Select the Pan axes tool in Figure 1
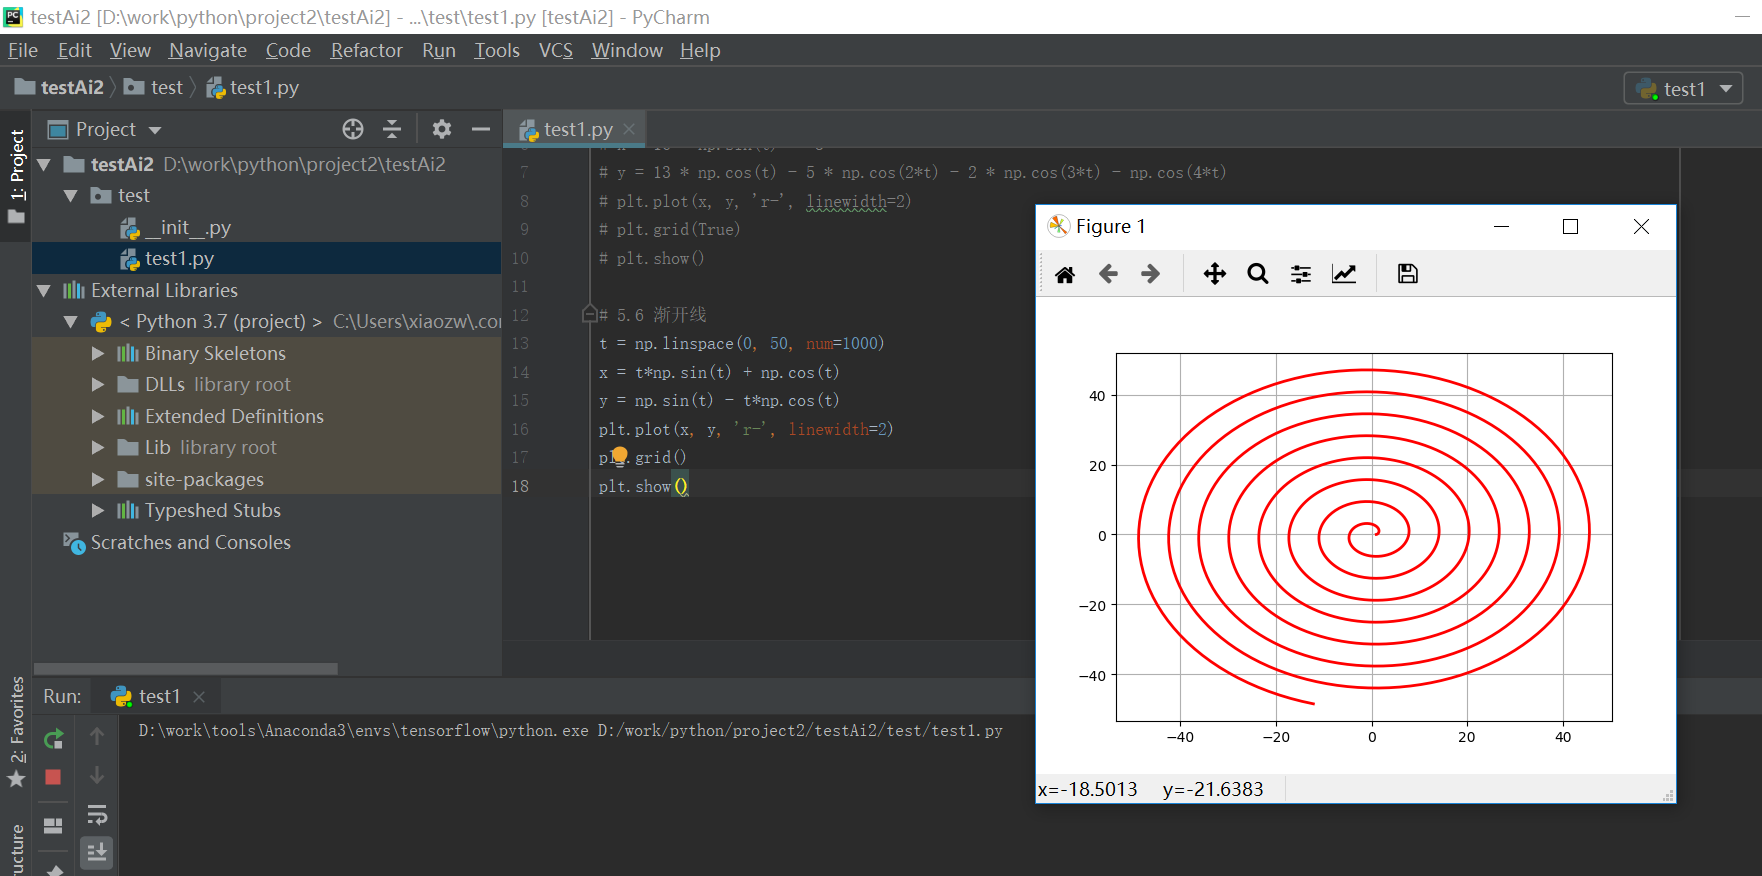The width and height of the screenshot is (1762, 876). click(1214, 274)
